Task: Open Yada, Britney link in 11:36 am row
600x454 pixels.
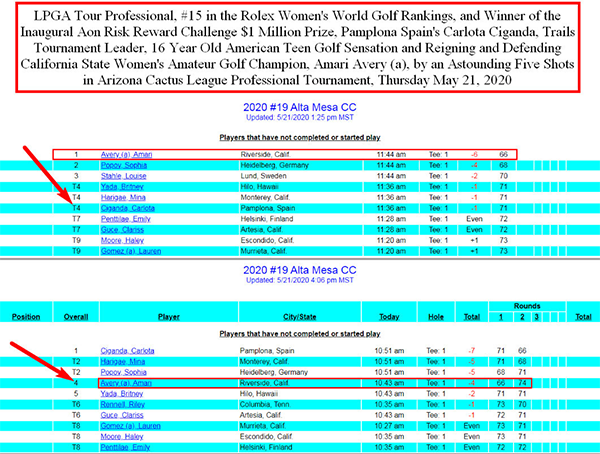Action: pyautogui.click(x=122, y=186)
